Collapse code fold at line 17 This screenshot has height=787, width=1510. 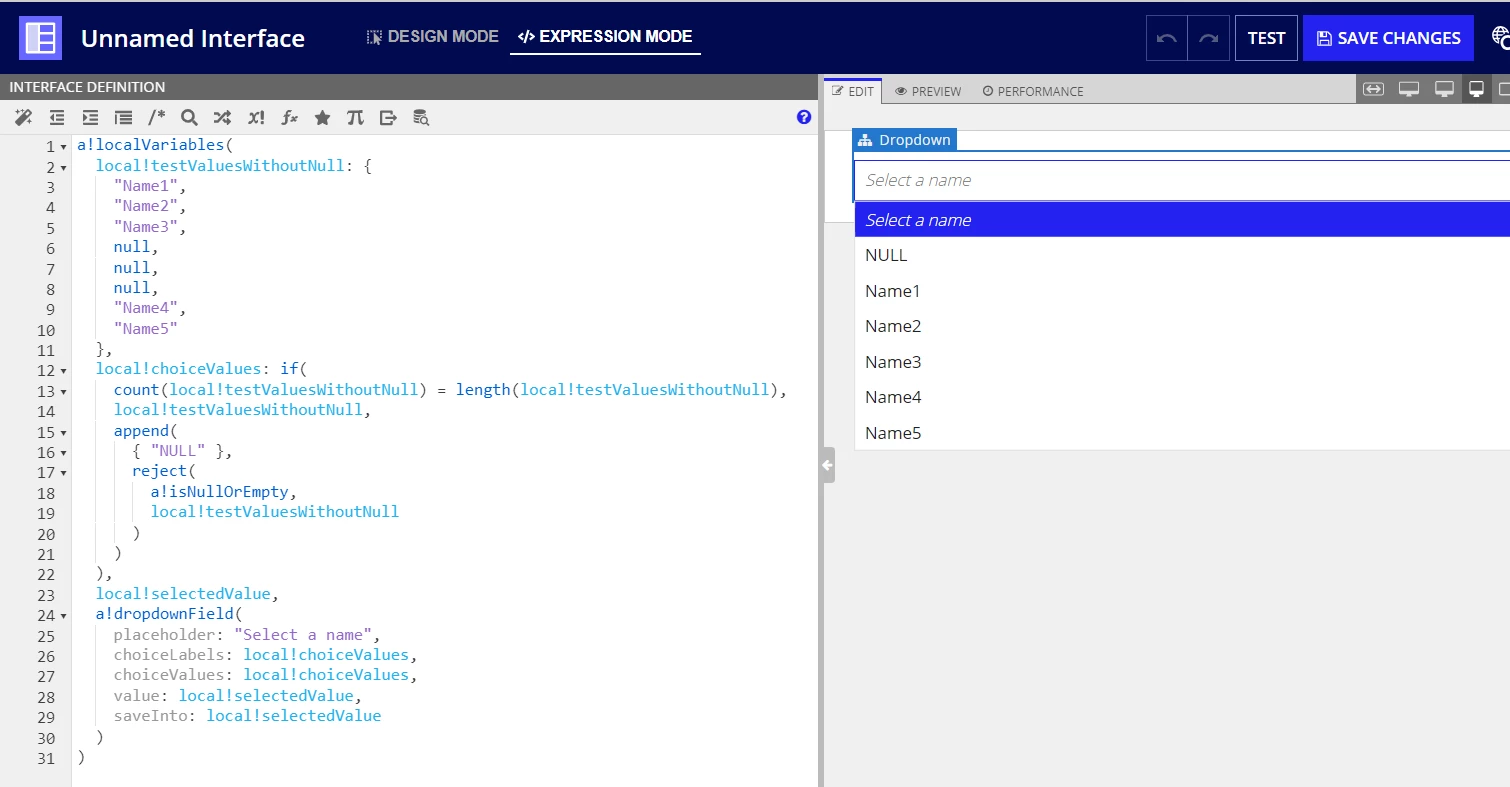coord(64,472)
